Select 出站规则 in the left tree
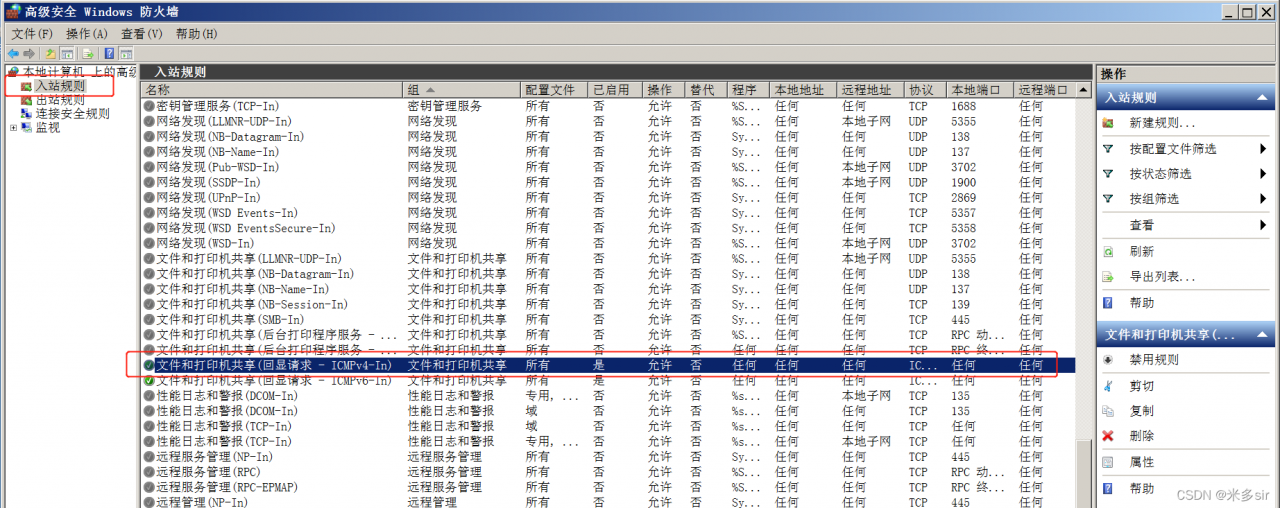 (x=60, y=100)
